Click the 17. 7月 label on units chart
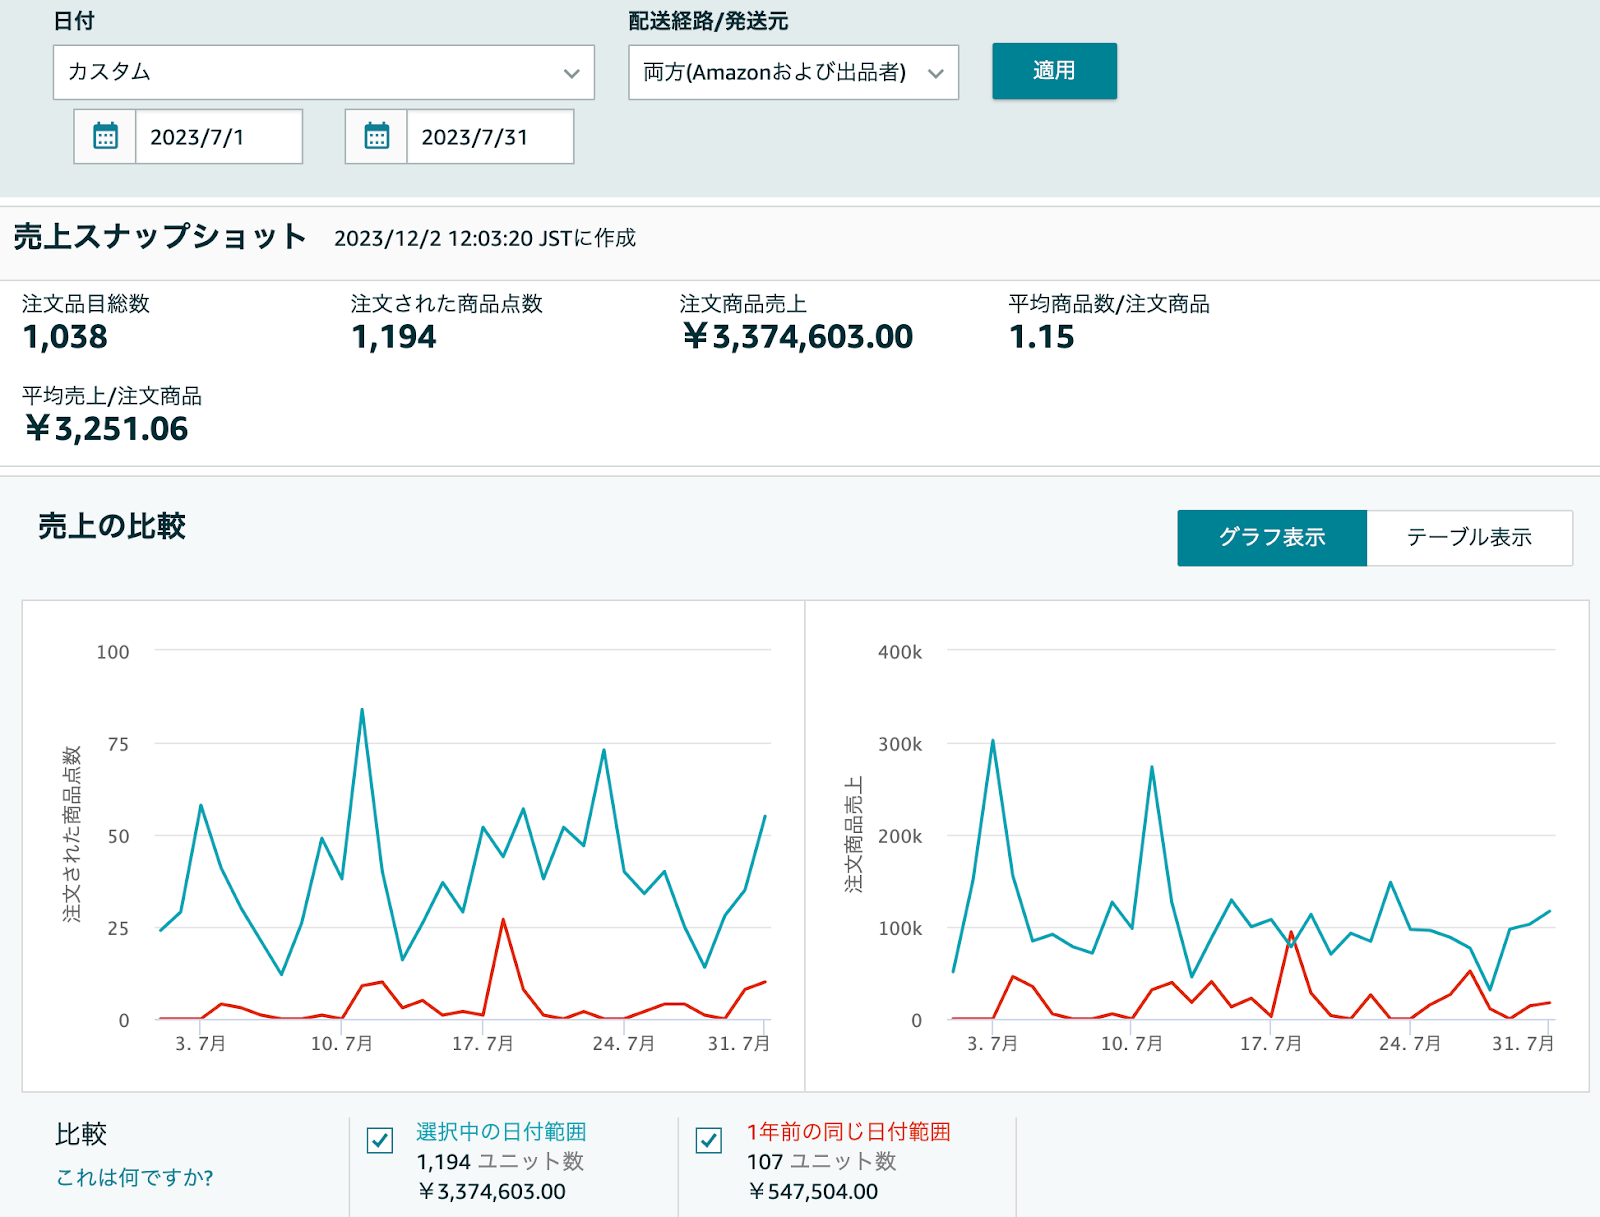This screenshot has width=1600, height=1217. point(482,1043)
